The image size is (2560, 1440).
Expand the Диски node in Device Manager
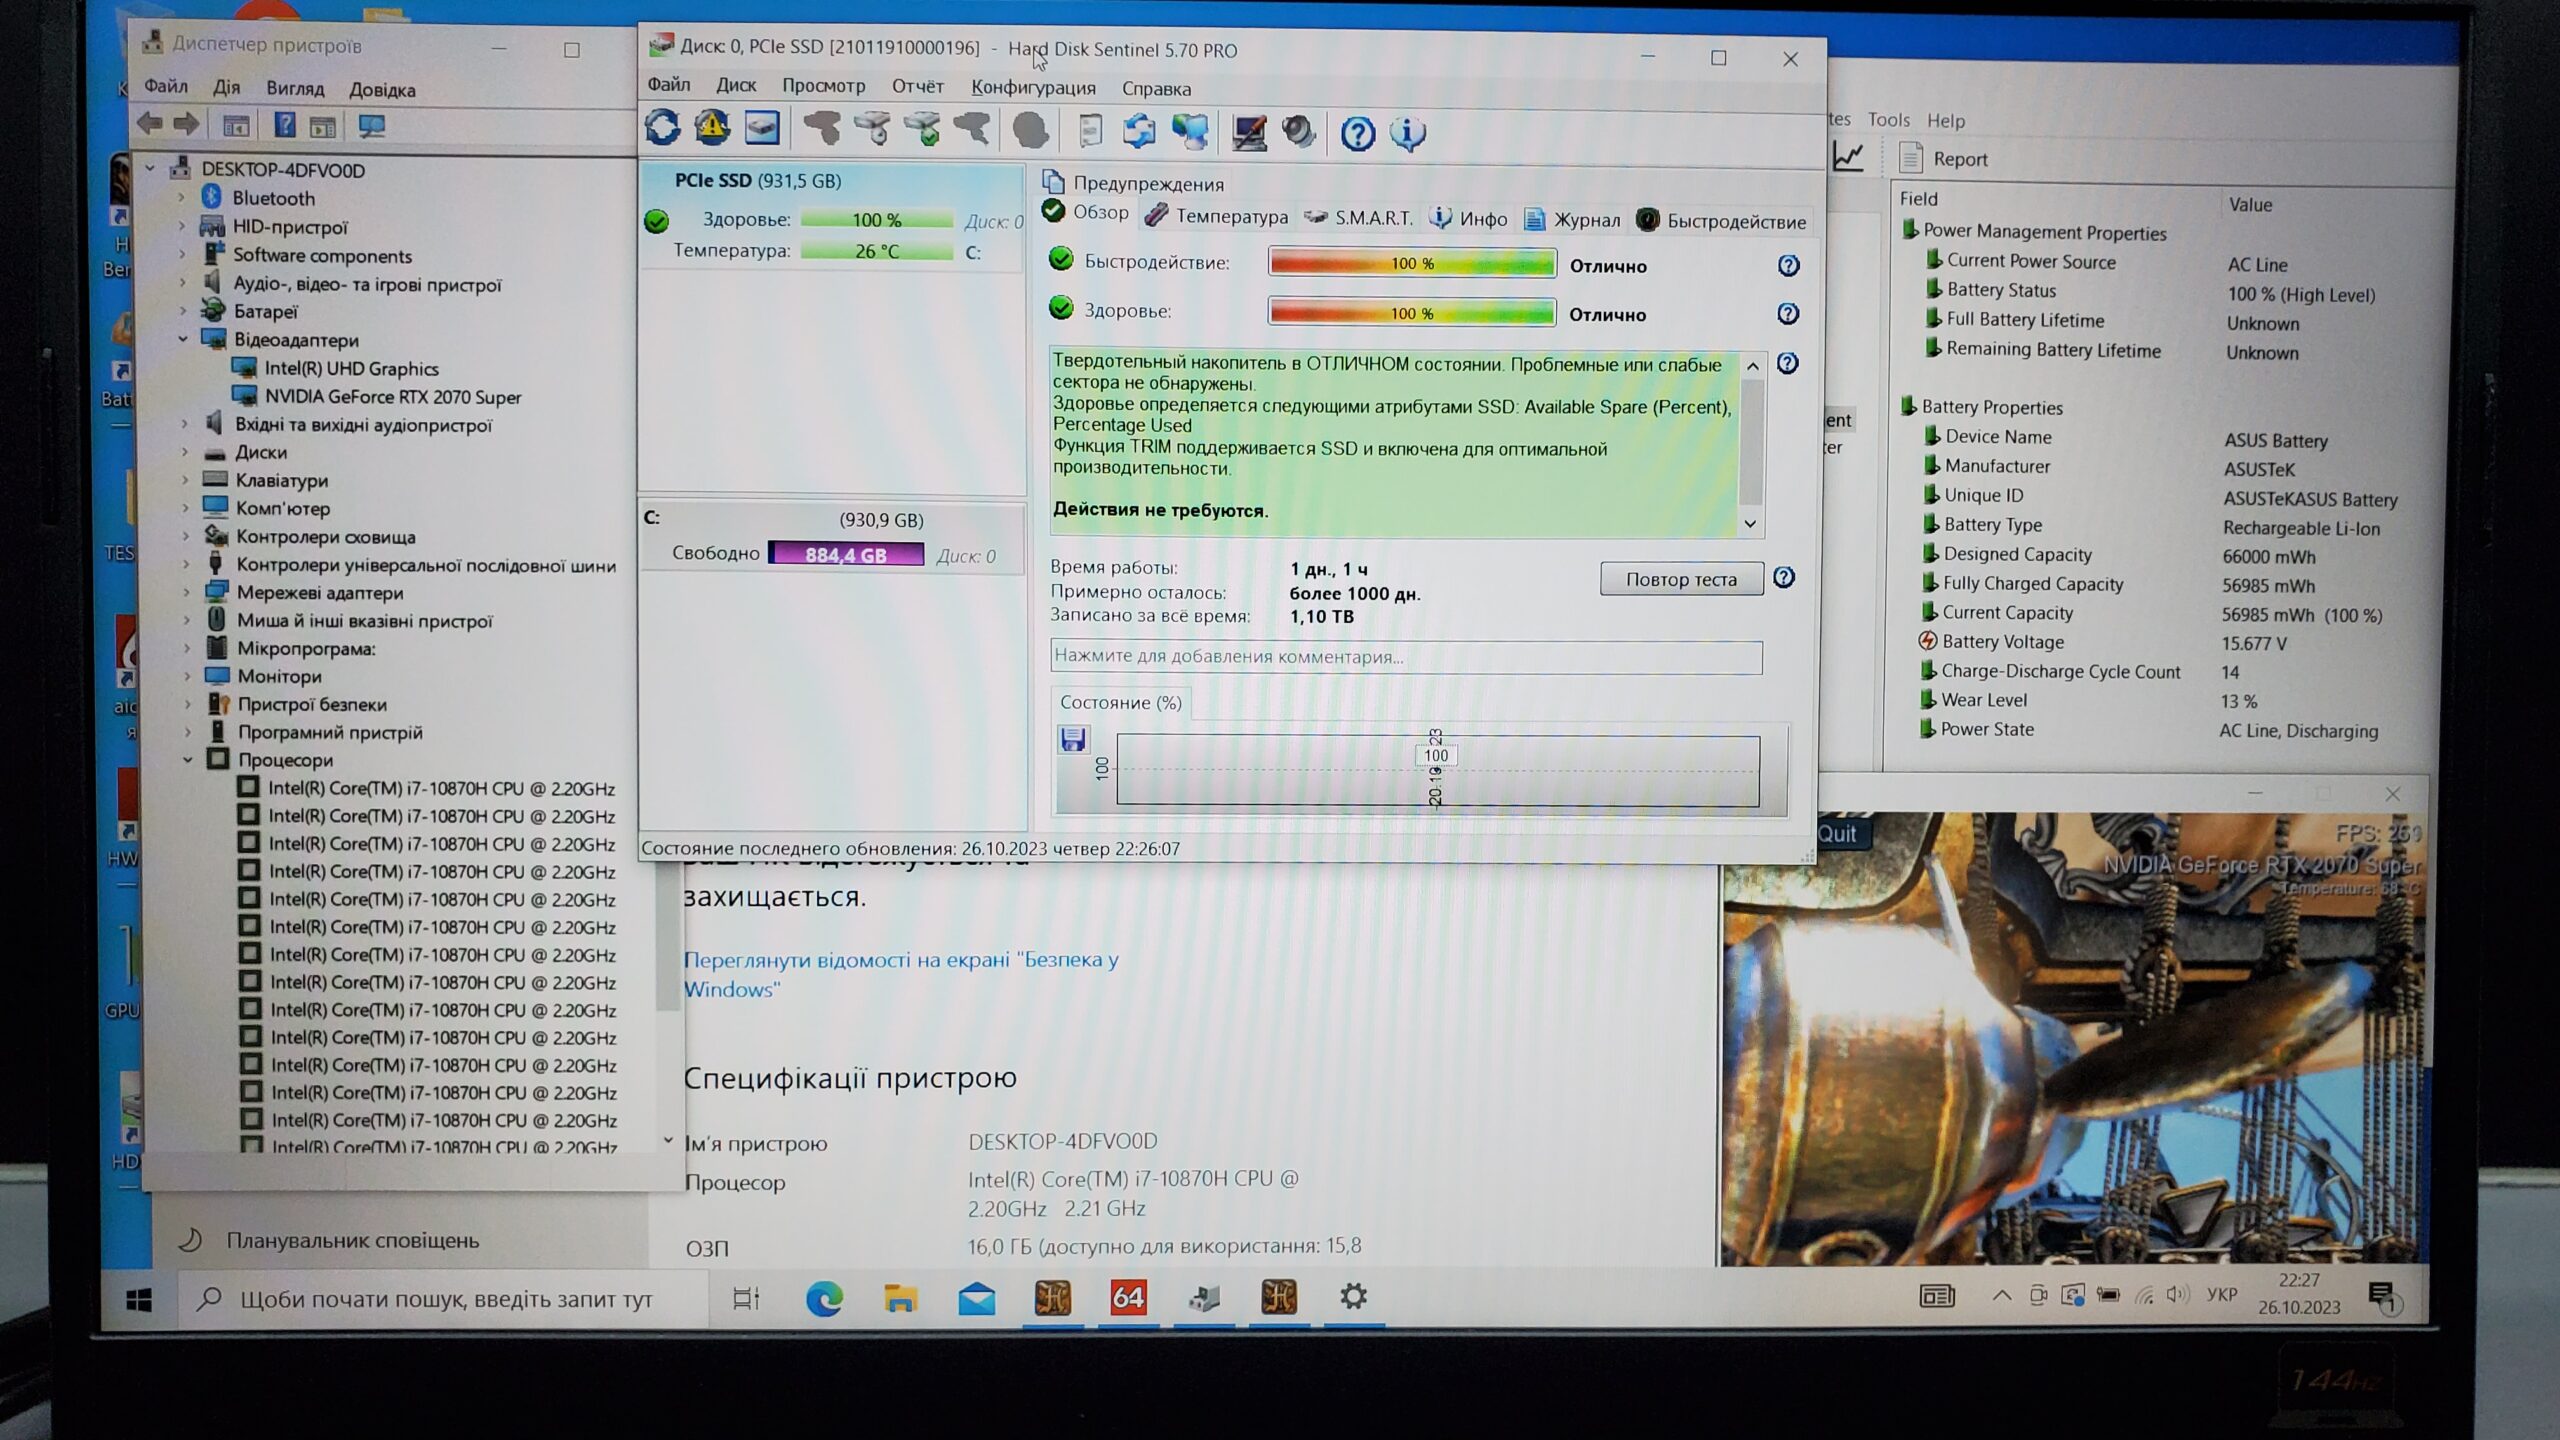click(185, 452)
